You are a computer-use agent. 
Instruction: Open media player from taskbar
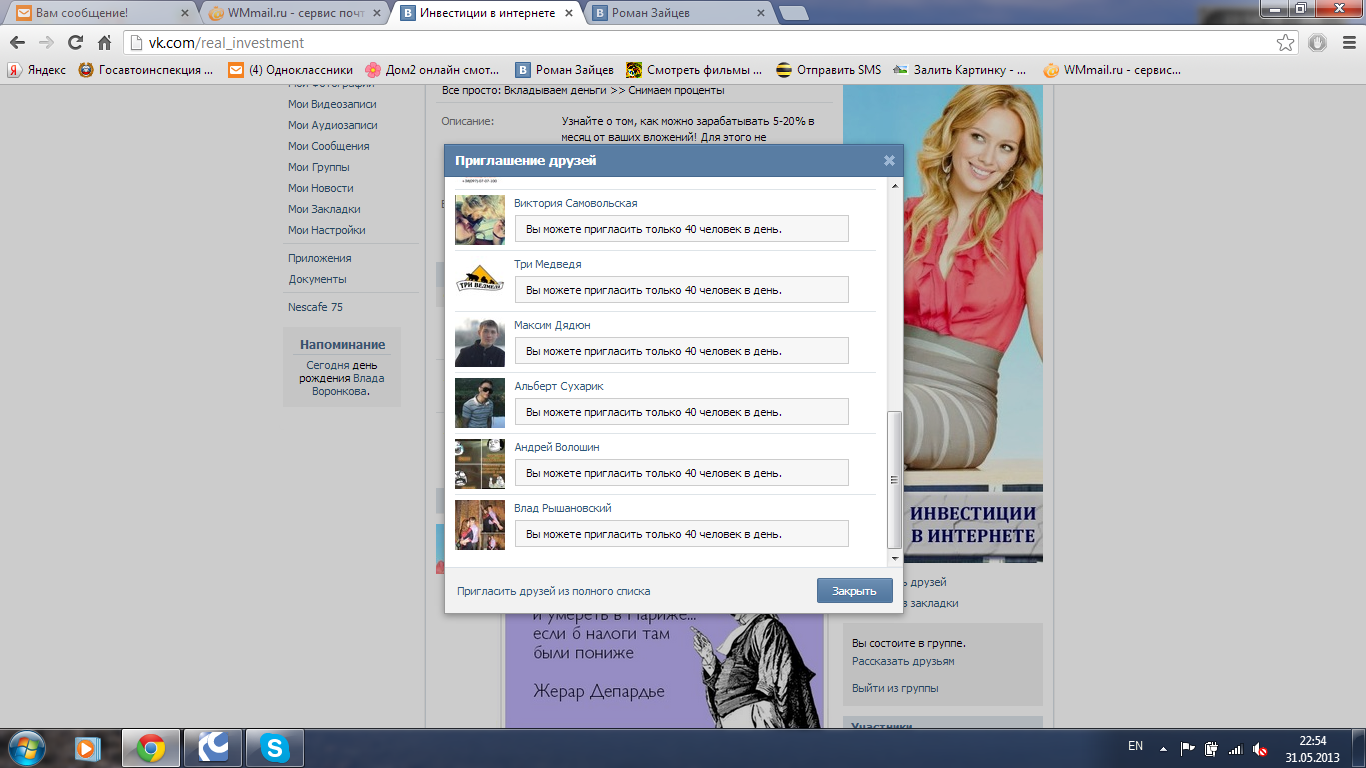coord(88,748)
